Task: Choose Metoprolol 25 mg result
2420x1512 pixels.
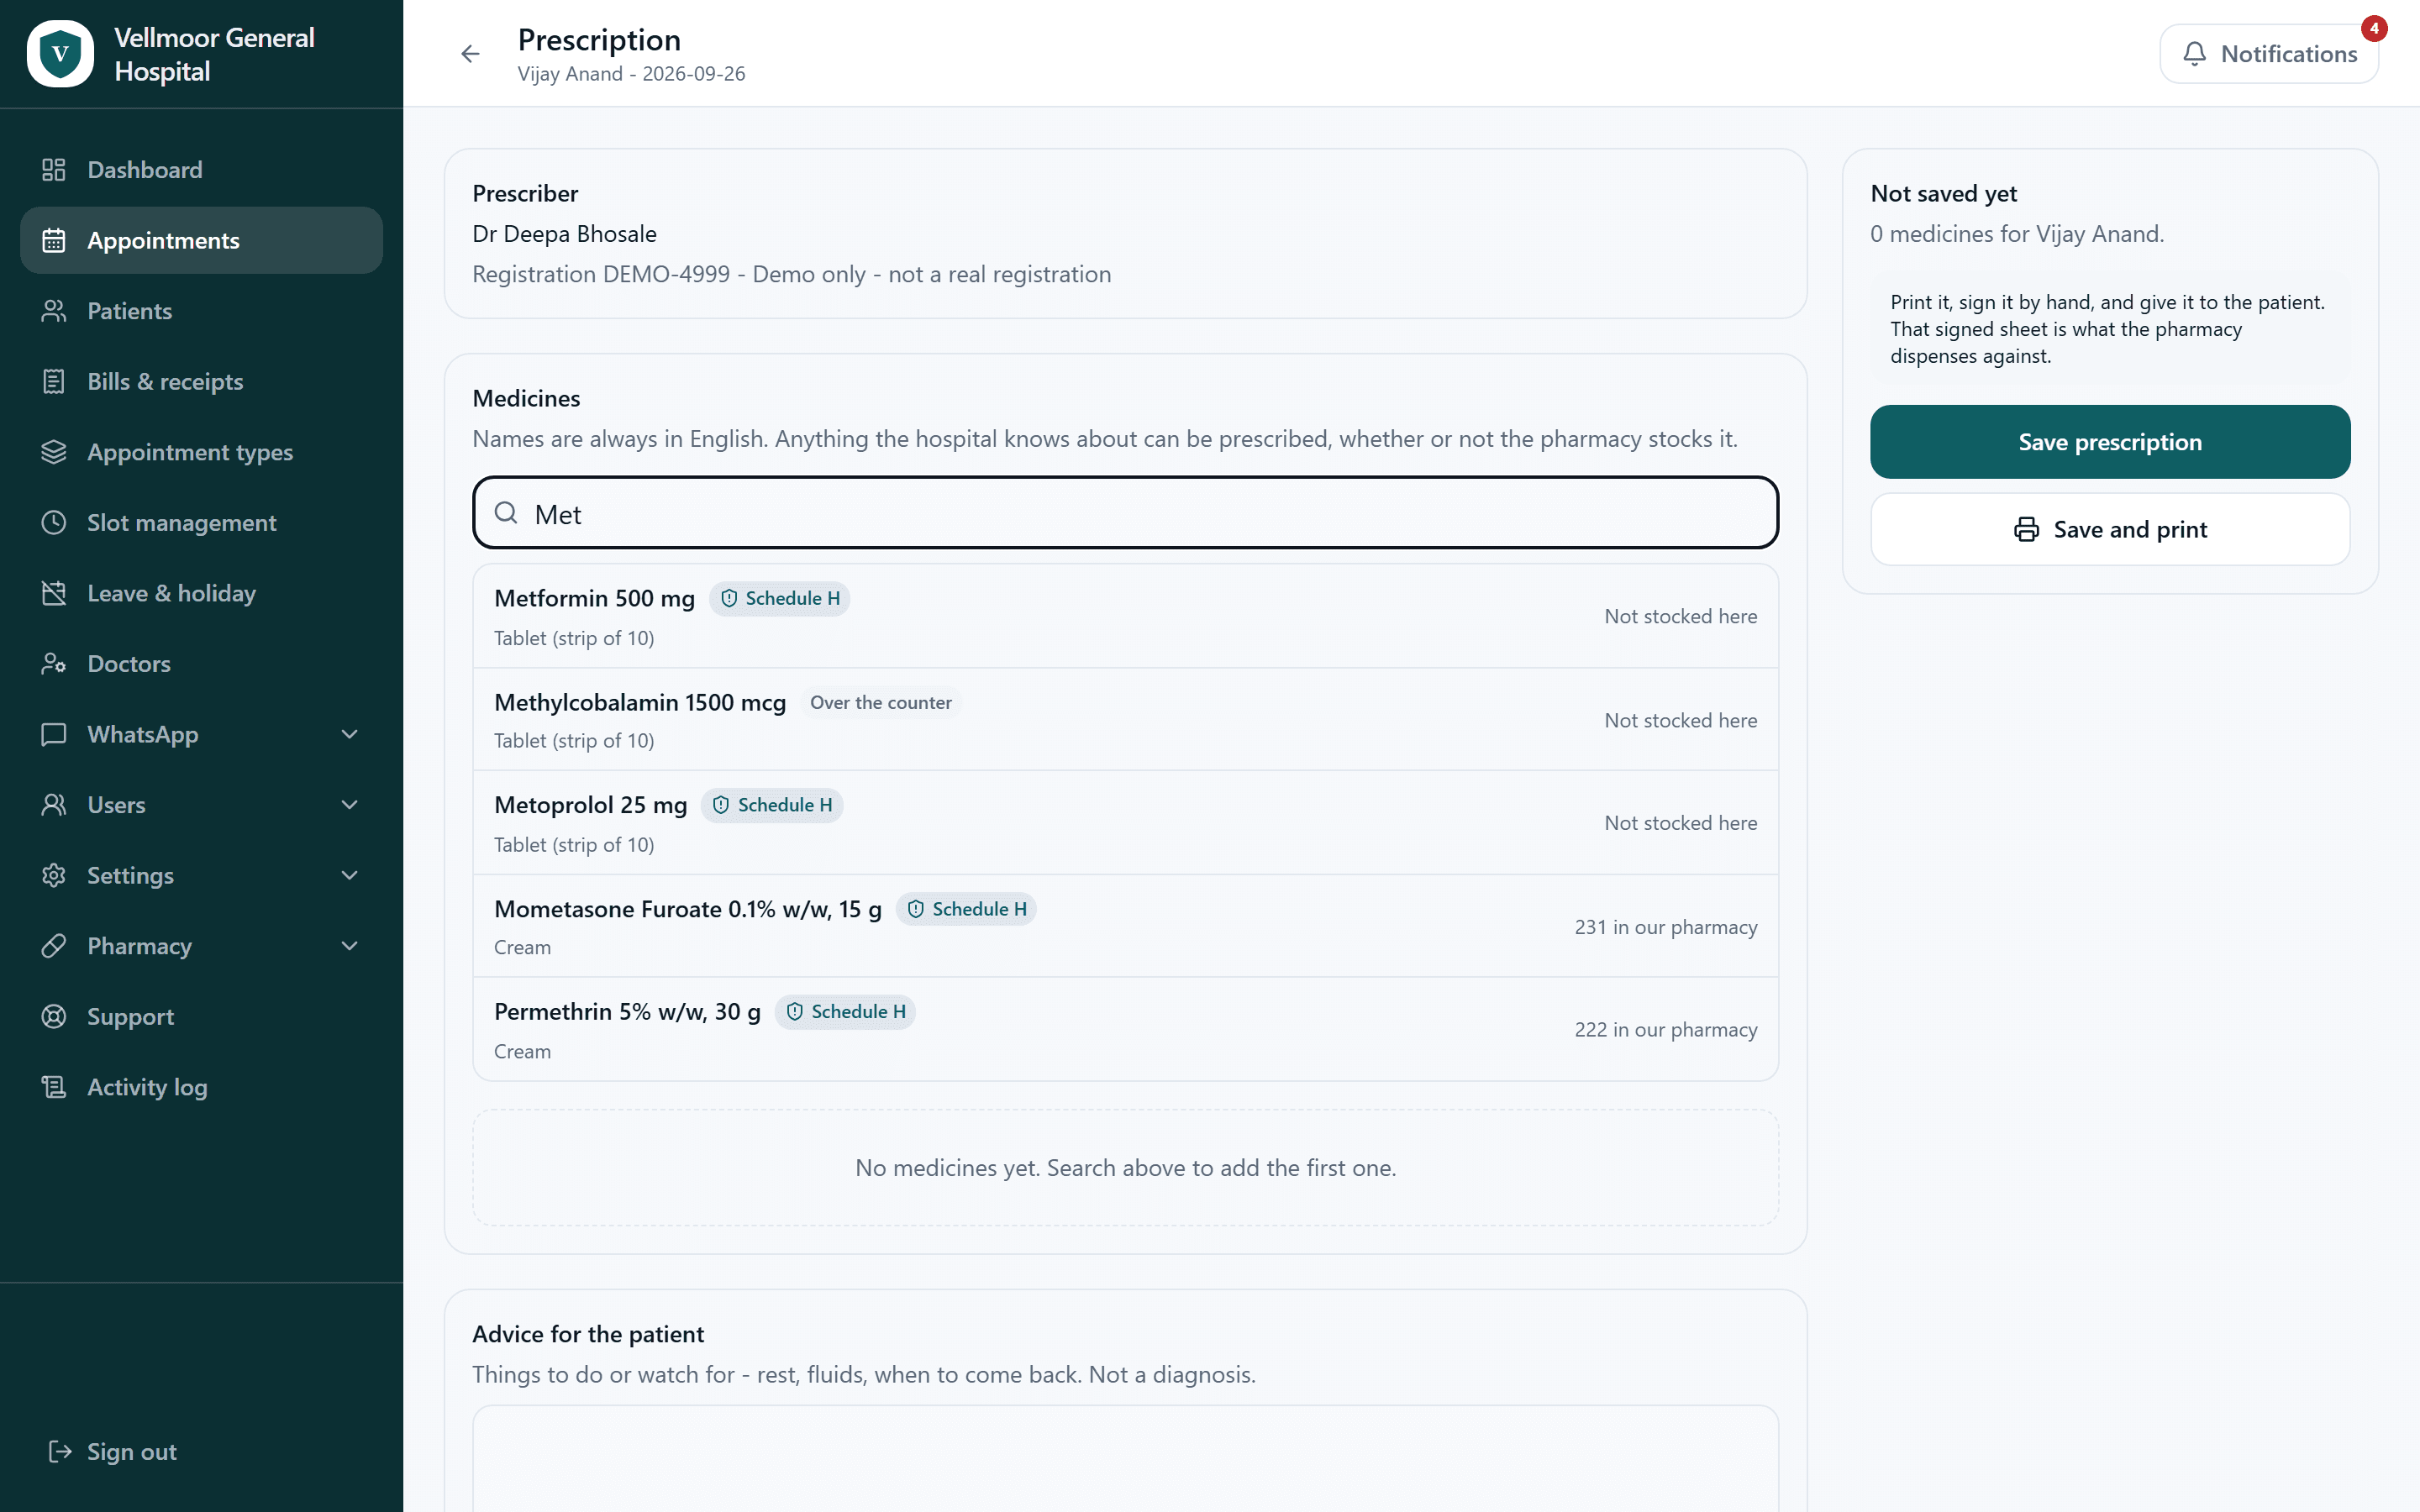Action: tap(1125, 823)
